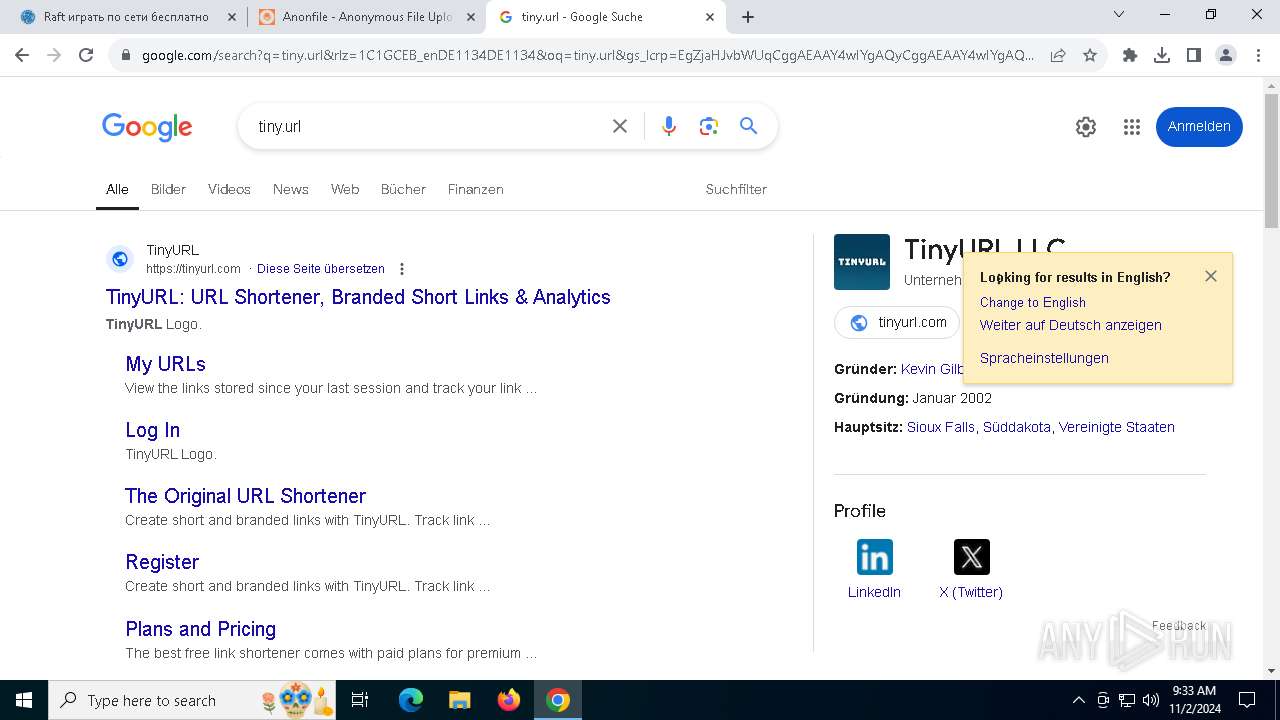The width and height of the screenshot is (1280, 720).
Task: Open the Plans and Pricing sitelink
Action: click(200, 629)
